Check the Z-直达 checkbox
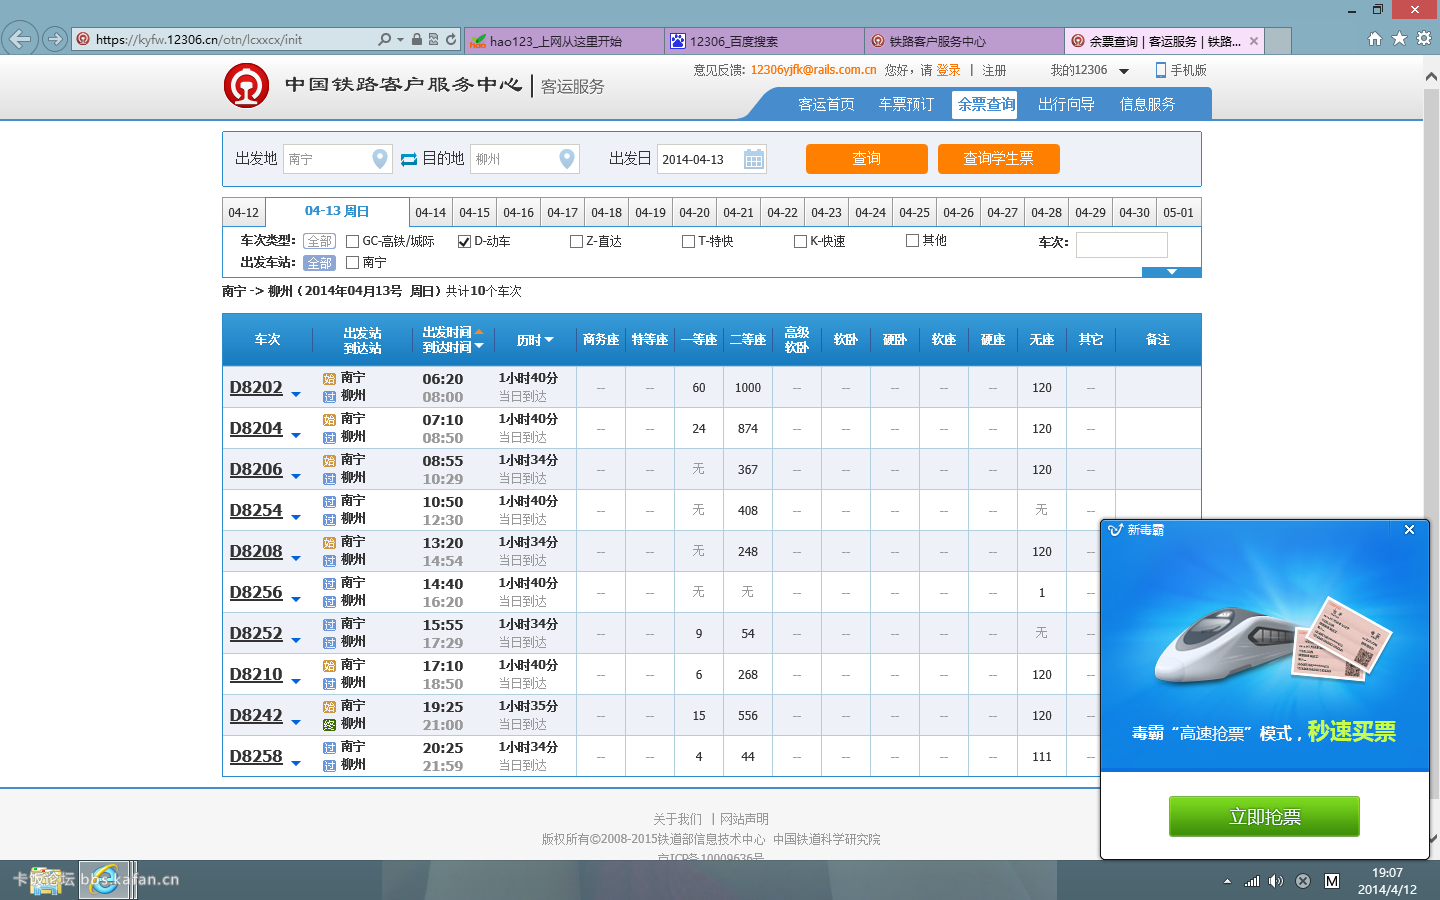The width and height of the screenshot is (1440, 900). pyautogui.click(x=576, y=241)
